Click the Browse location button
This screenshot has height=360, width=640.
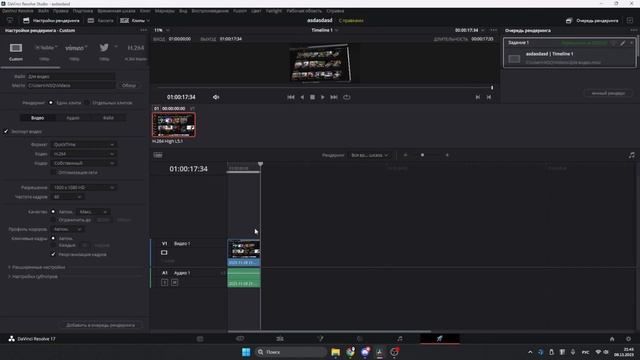point(129,86)
